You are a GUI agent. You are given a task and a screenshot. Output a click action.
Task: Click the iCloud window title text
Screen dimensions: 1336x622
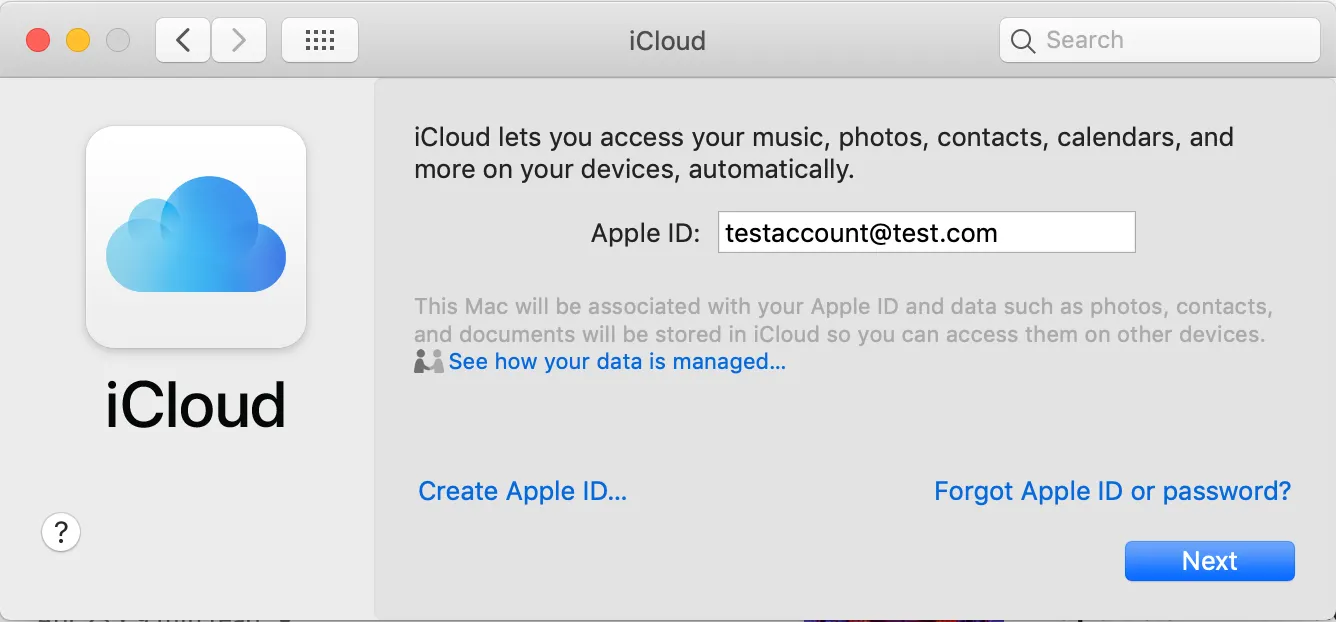point(667,41)
